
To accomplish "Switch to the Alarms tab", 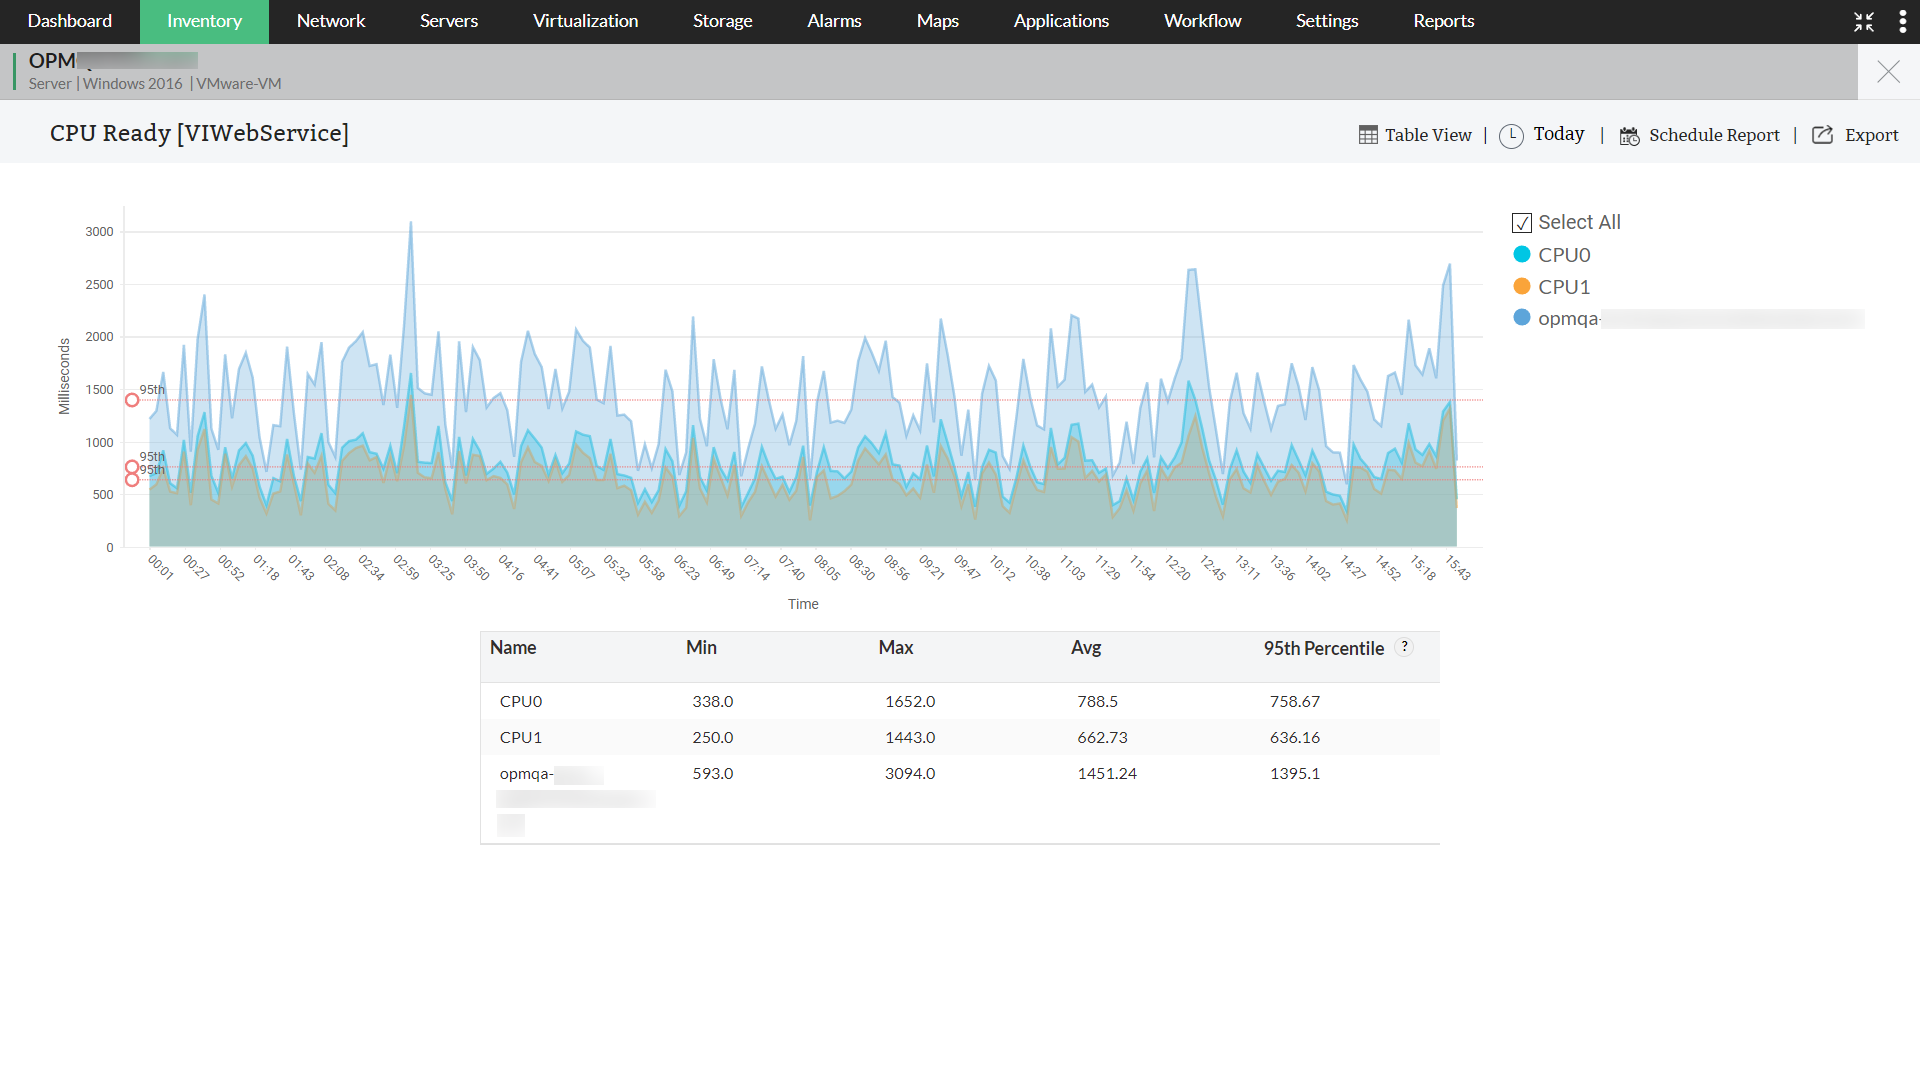I will (x=834, y=21).
